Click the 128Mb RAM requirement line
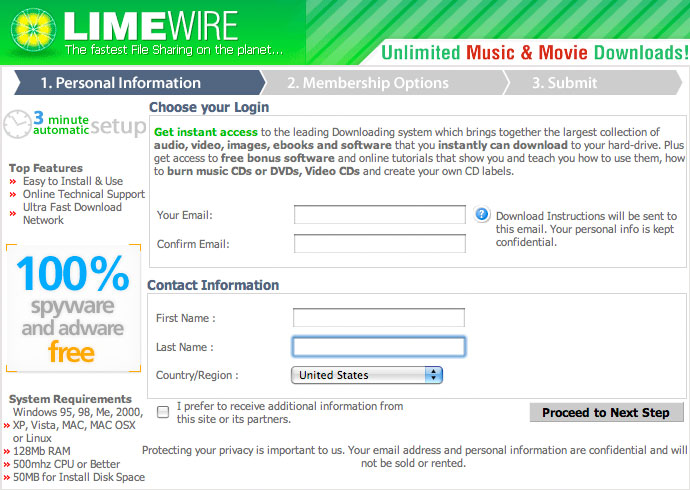 (x=41, y=451)
